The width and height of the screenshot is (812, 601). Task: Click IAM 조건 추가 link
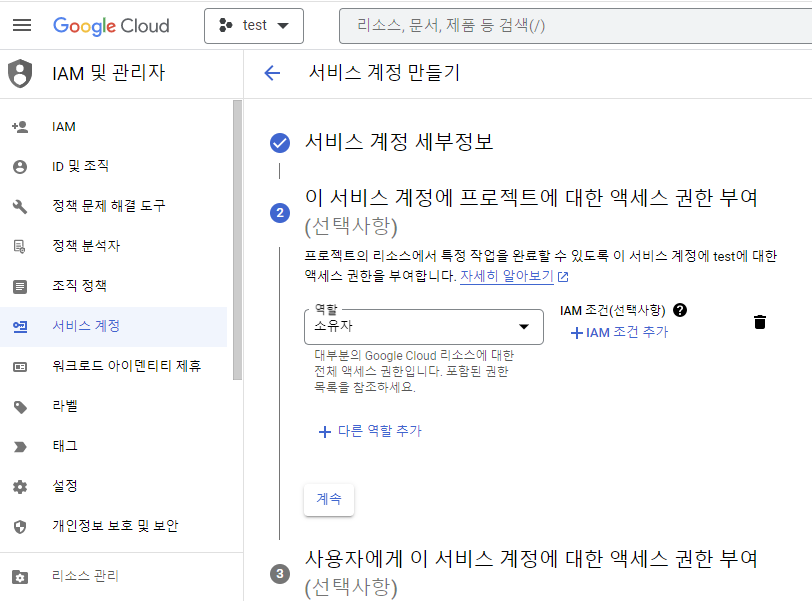(619, 332)
